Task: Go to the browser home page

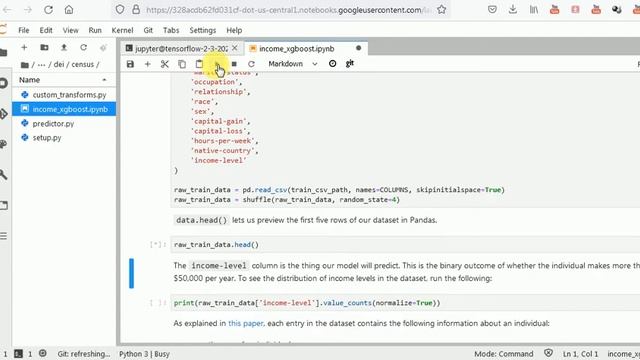Action: [x=69, y=10]
